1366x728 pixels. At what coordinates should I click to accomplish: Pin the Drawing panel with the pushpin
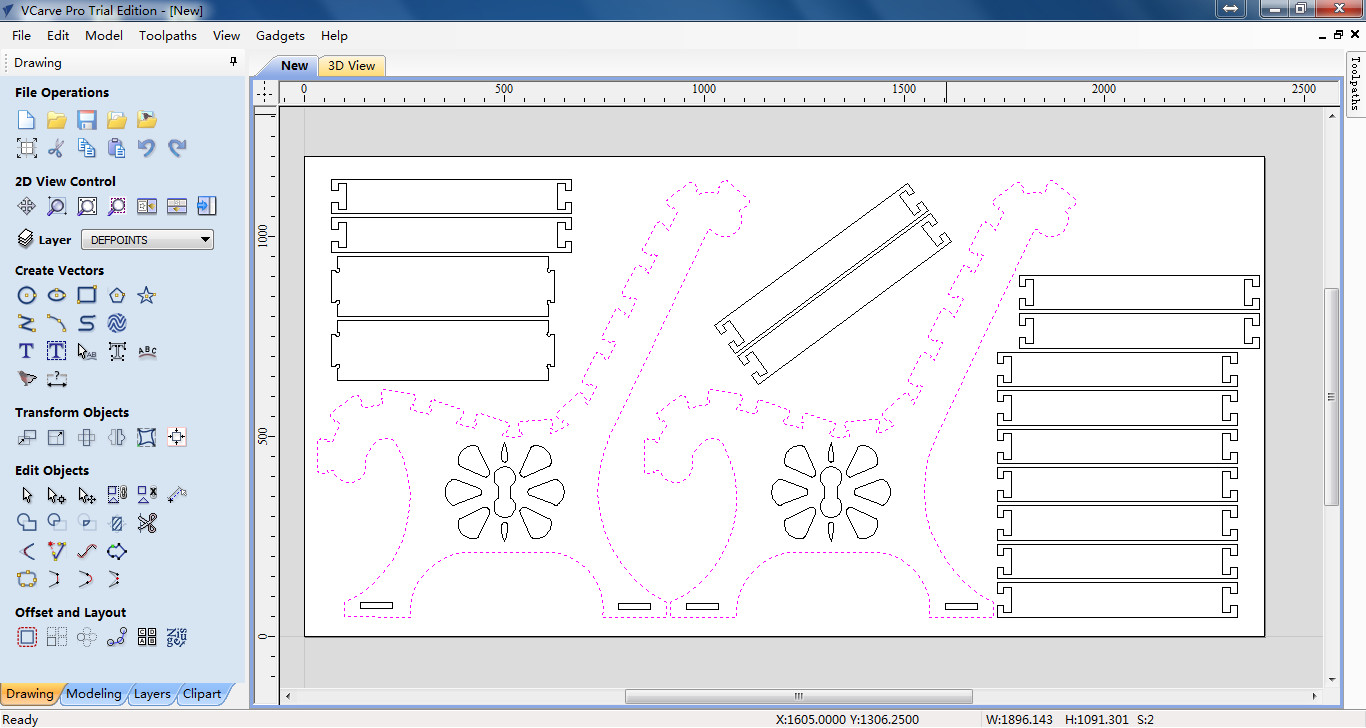click(234, 62)
